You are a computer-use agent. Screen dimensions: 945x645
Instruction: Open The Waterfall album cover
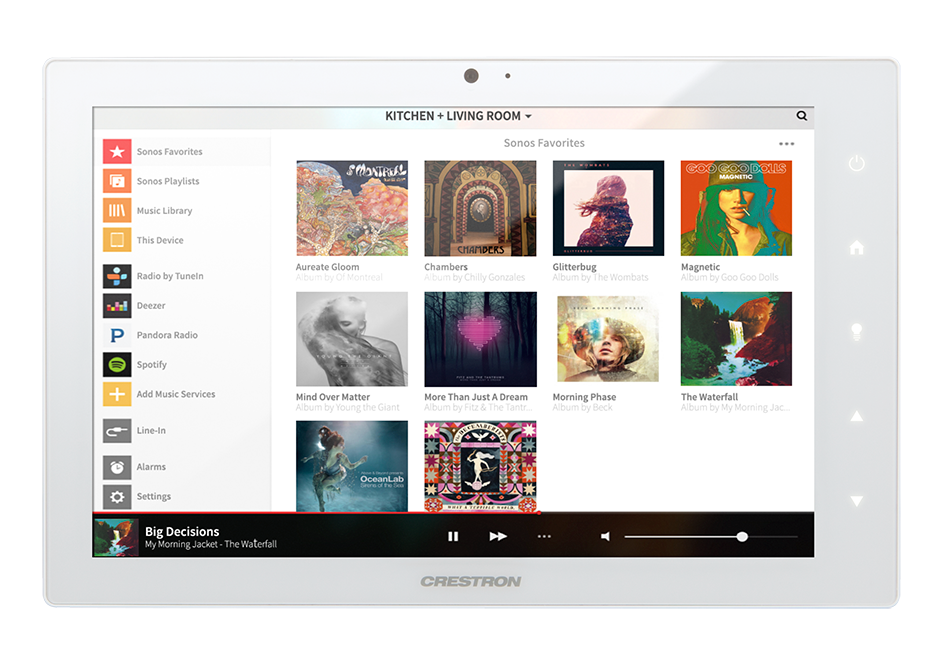[x=736, y=339]
